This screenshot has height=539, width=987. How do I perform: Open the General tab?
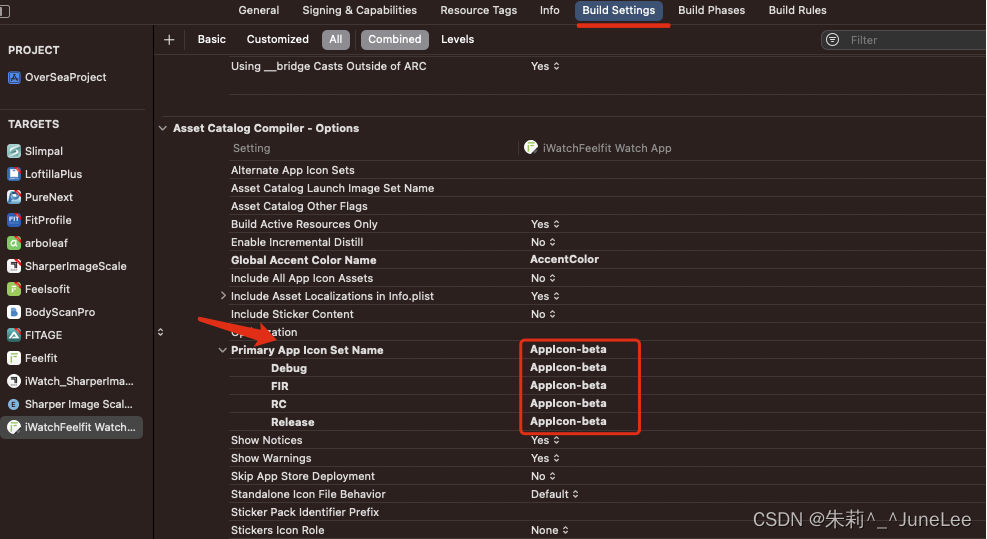coord(259,10)
